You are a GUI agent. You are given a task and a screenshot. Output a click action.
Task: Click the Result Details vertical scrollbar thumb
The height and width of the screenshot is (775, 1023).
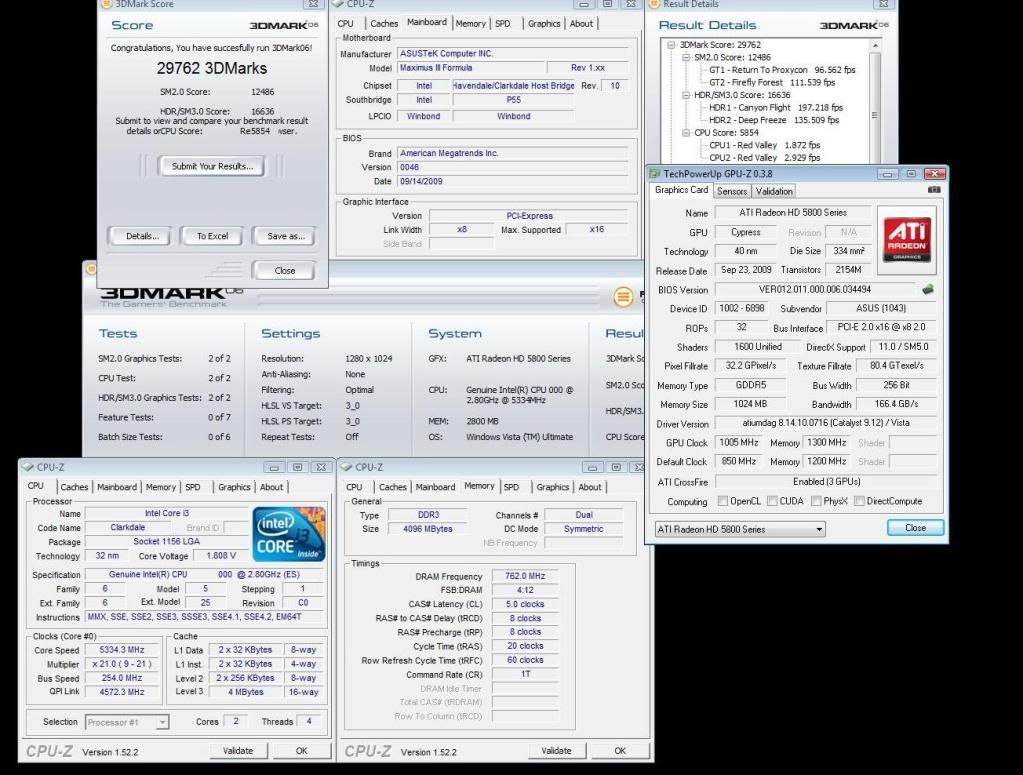[875, 115]
